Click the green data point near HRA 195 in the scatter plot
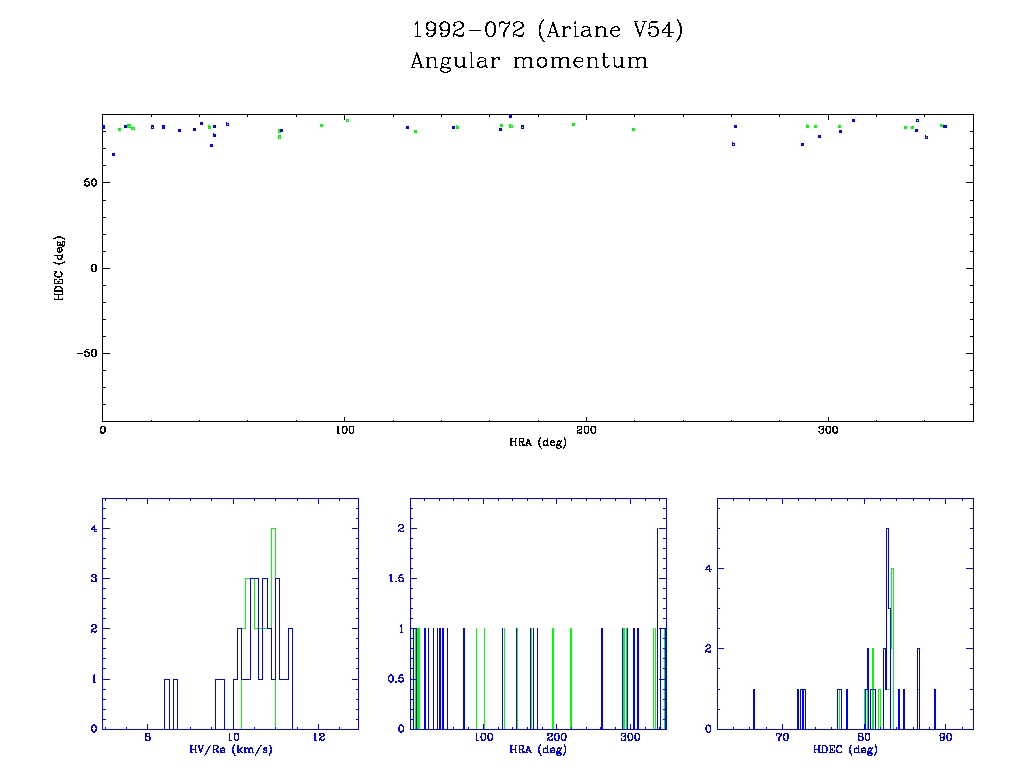The image size is (1024, 768). pos(573,124)
